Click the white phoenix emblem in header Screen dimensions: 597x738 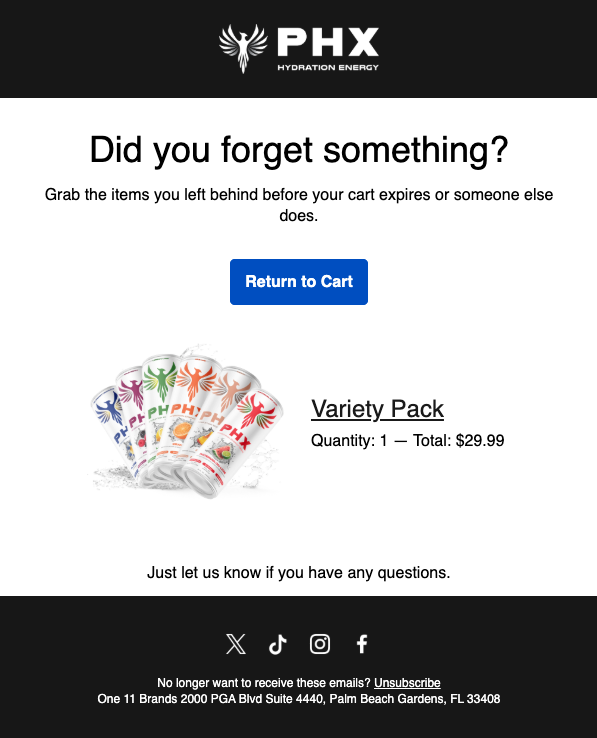pyautogui.click(x=243, y=48)
